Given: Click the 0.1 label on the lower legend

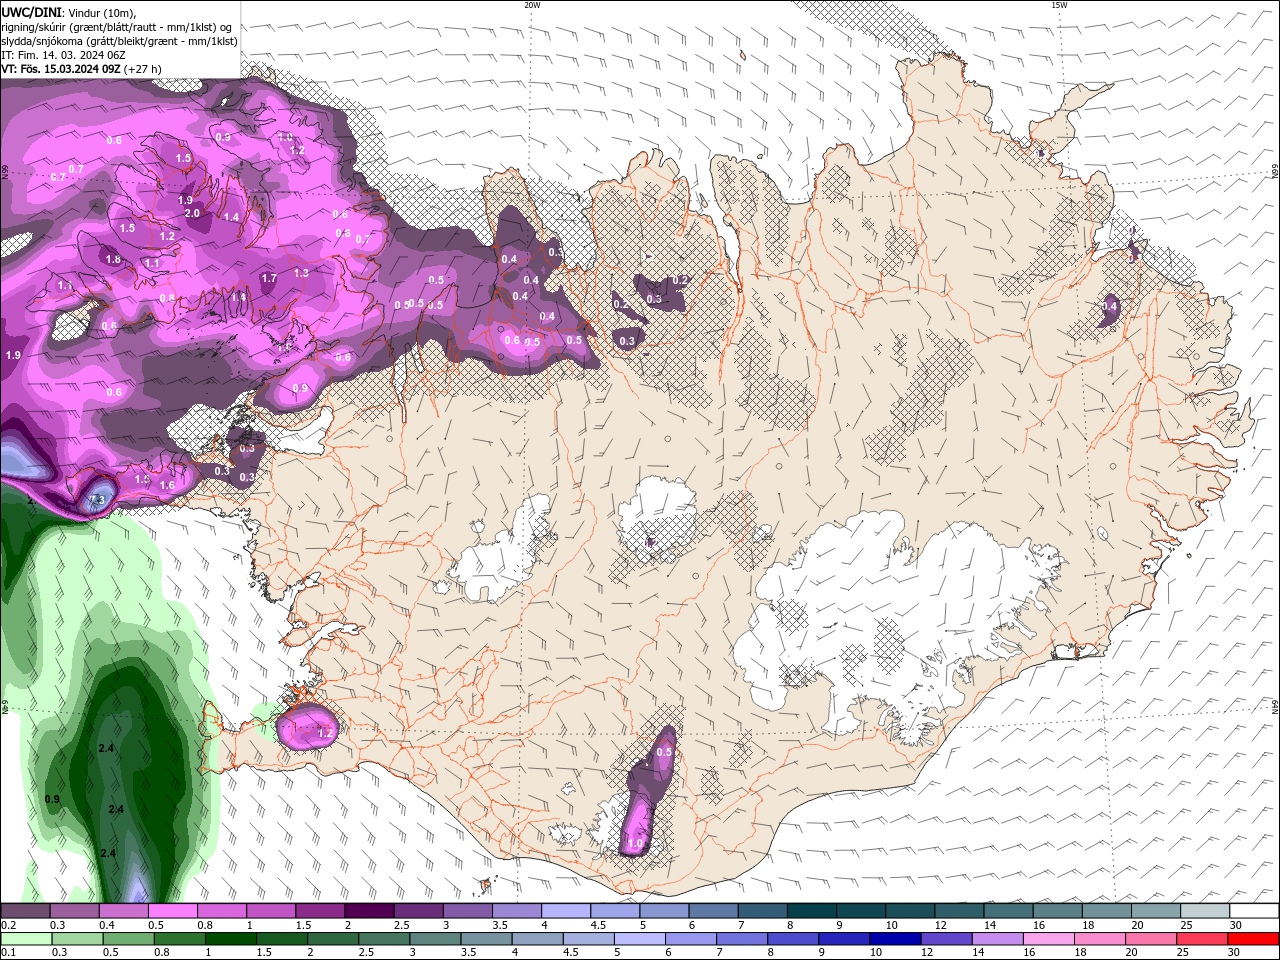Looking at the screenshot, I should [x=8, y=952].
